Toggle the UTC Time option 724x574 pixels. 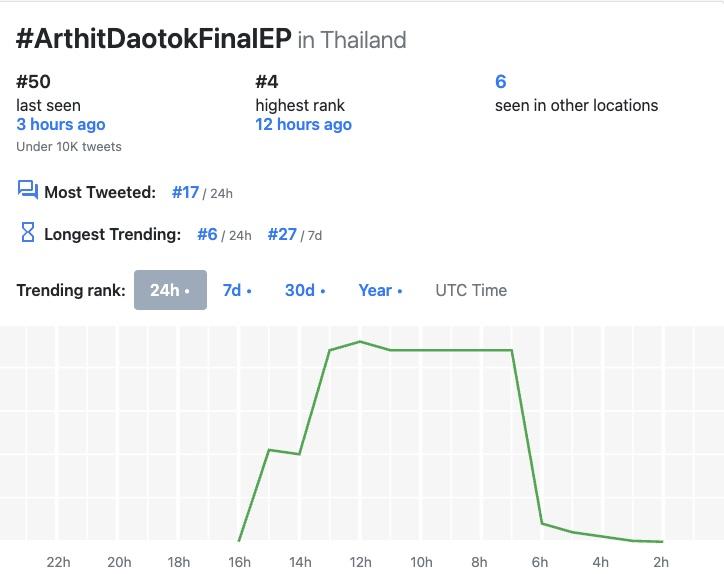[x=471, y=290]
